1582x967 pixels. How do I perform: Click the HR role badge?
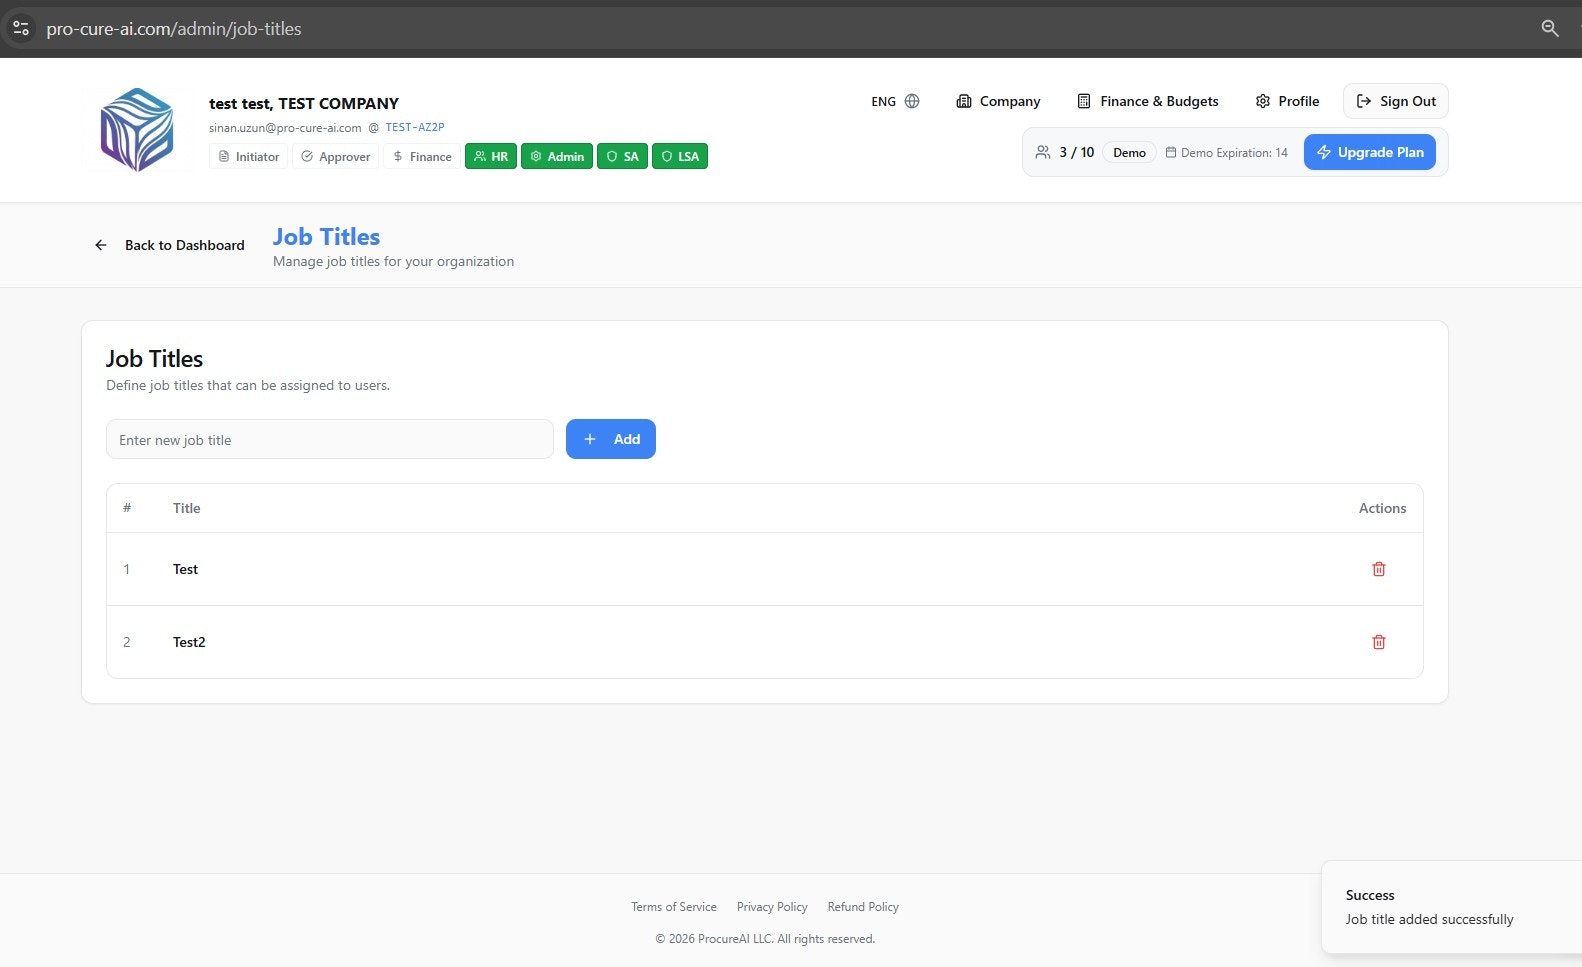(490, 156)
